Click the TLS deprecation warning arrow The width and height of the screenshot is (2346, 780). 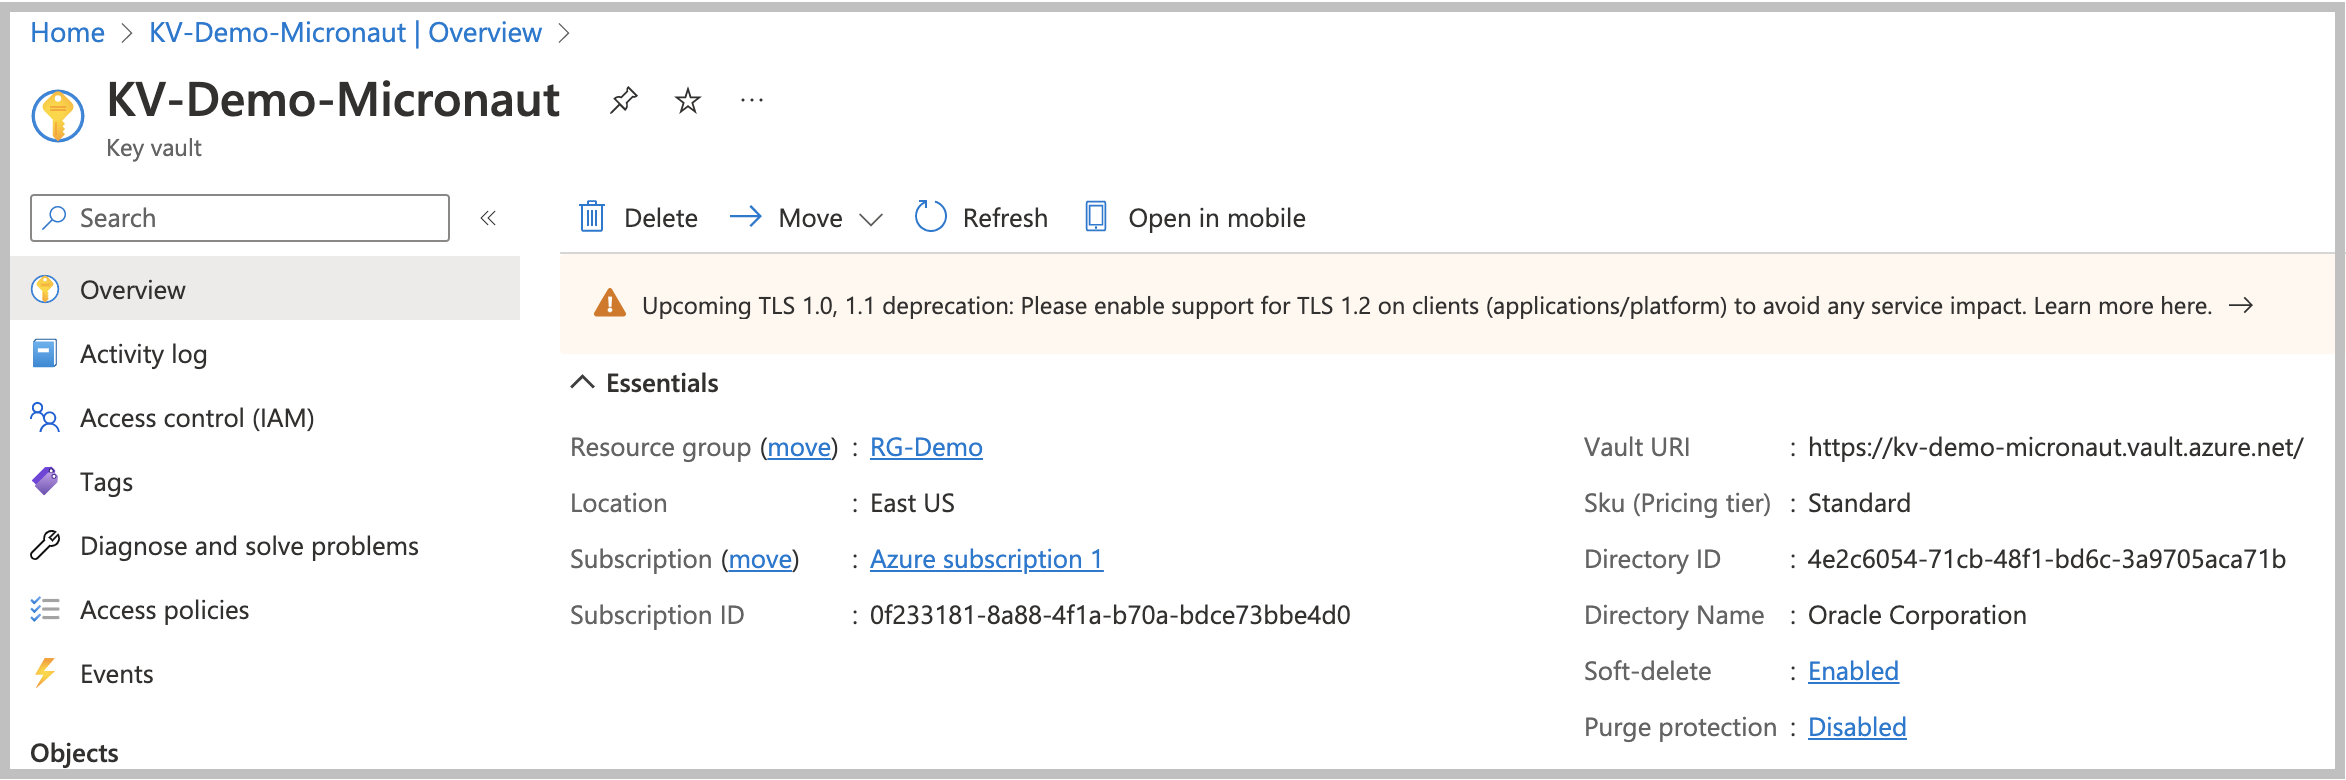(2242, 306)
